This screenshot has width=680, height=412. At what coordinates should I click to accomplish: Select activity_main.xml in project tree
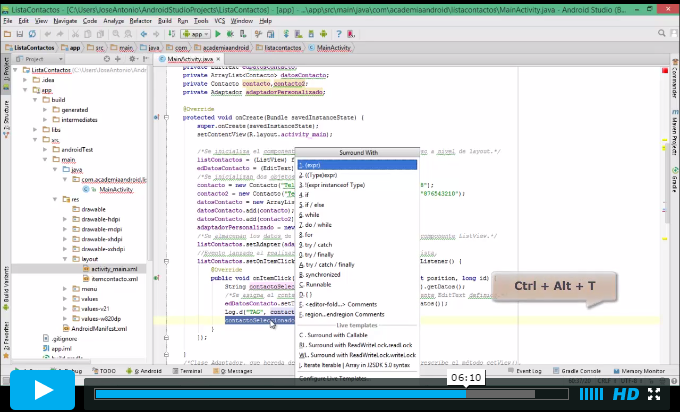click(x=114, y=269)
